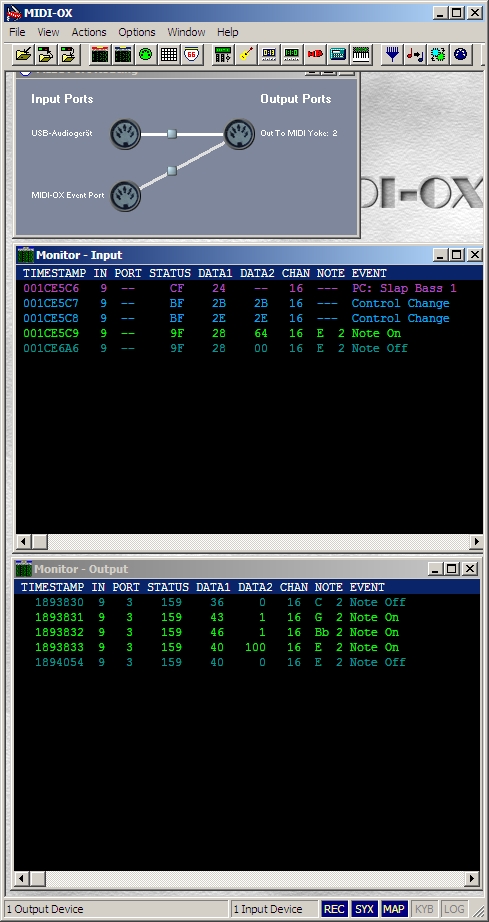The height and width of the screenshot is (922, 489).
Task: Click the USB-Audiogerät route connection node
Action: click(x=172, y=134)
